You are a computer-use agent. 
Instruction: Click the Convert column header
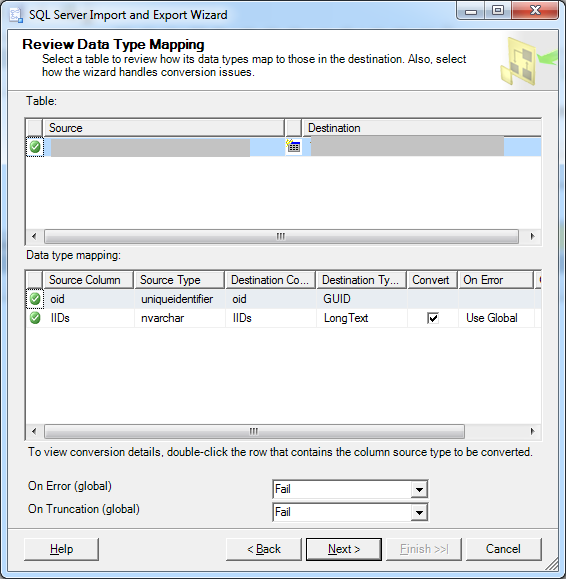432,280
